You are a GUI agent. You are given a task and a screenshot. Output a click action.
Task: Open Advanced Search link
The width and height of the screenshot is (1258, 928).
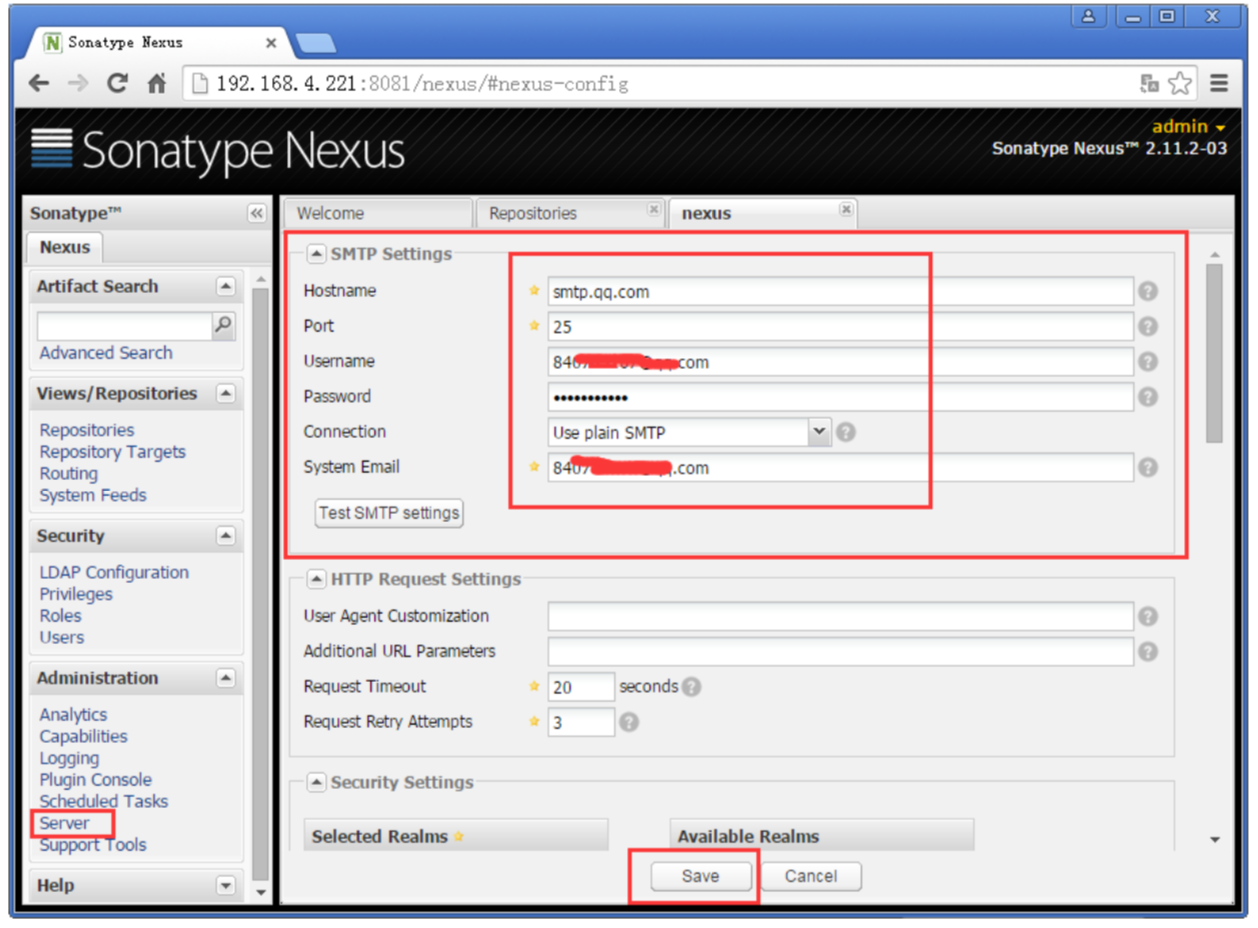tap(106, 353)
